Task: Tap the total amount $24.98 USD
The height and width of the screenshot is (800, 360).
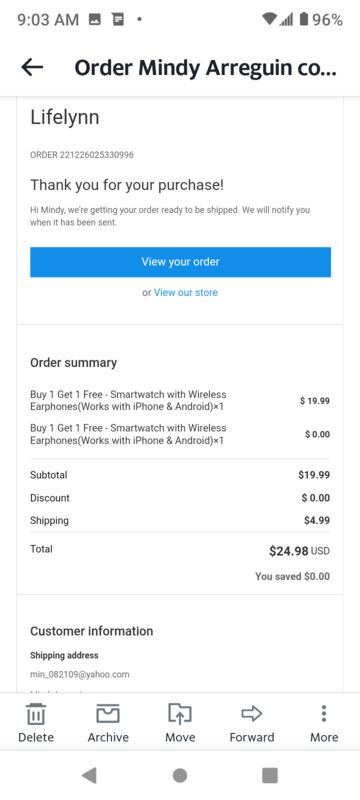Action: [299, 551]
